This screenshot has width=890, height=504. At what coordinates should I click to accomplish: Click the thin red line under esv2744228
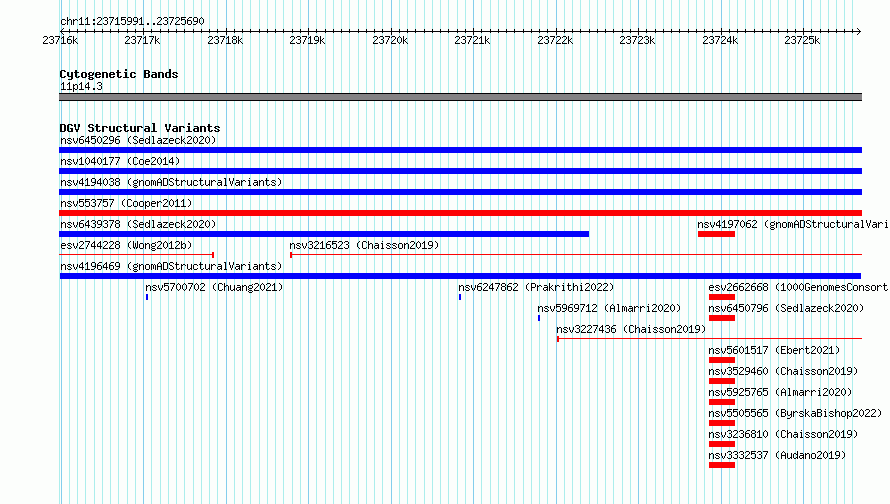(136, 255)
